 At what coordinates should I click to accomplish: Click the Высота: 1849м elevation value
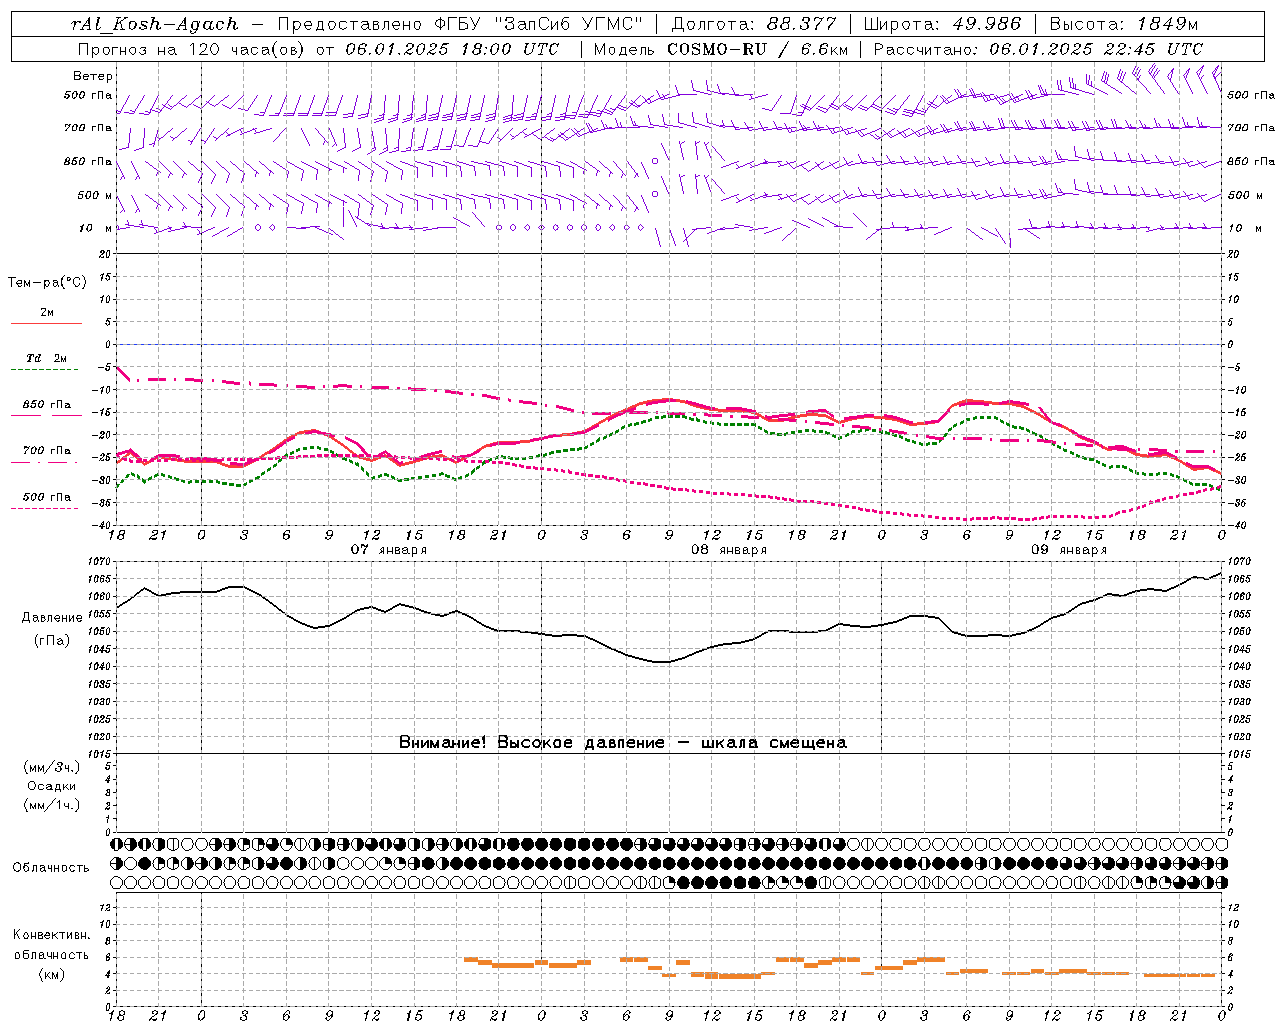(1124, 24)
